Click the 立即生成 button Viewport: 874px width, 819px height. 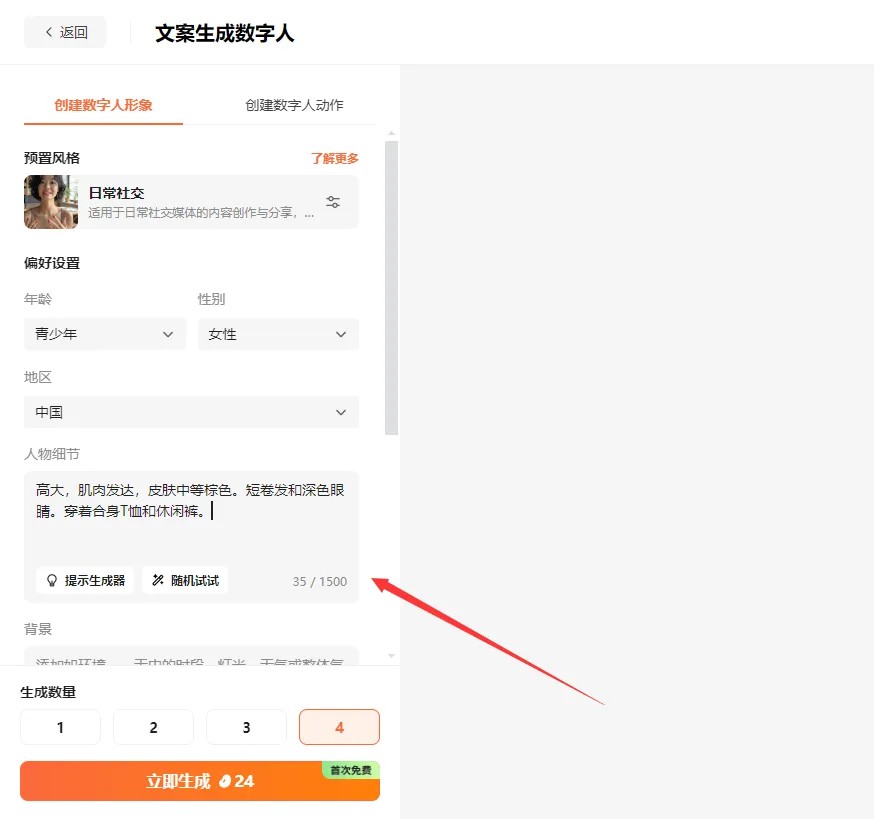click(x=200, y=781)
